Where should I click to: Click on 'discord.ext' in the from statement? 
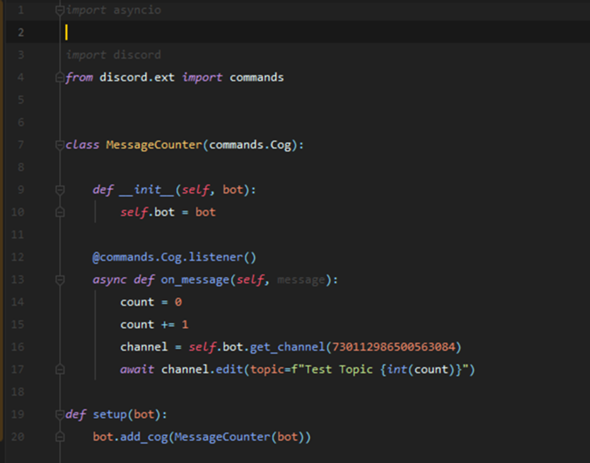point(137,78)
